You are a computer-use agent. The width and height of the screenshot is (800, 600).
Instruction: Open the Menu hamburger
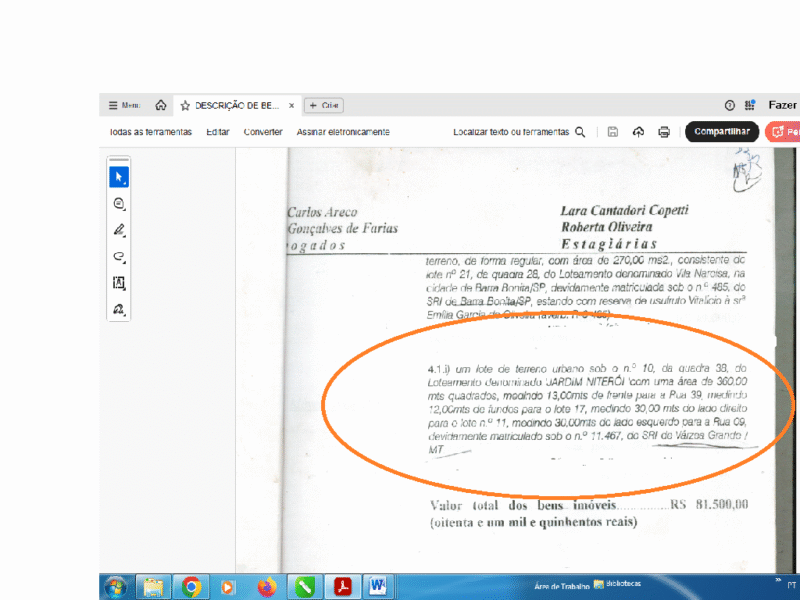click(x=124, y=105)
